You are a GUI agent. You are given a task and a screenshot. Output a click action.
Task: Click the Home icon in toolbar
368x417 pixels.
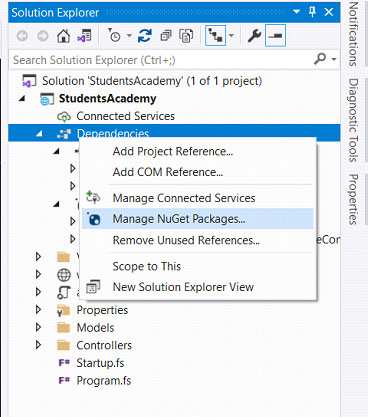coord(63,36)
